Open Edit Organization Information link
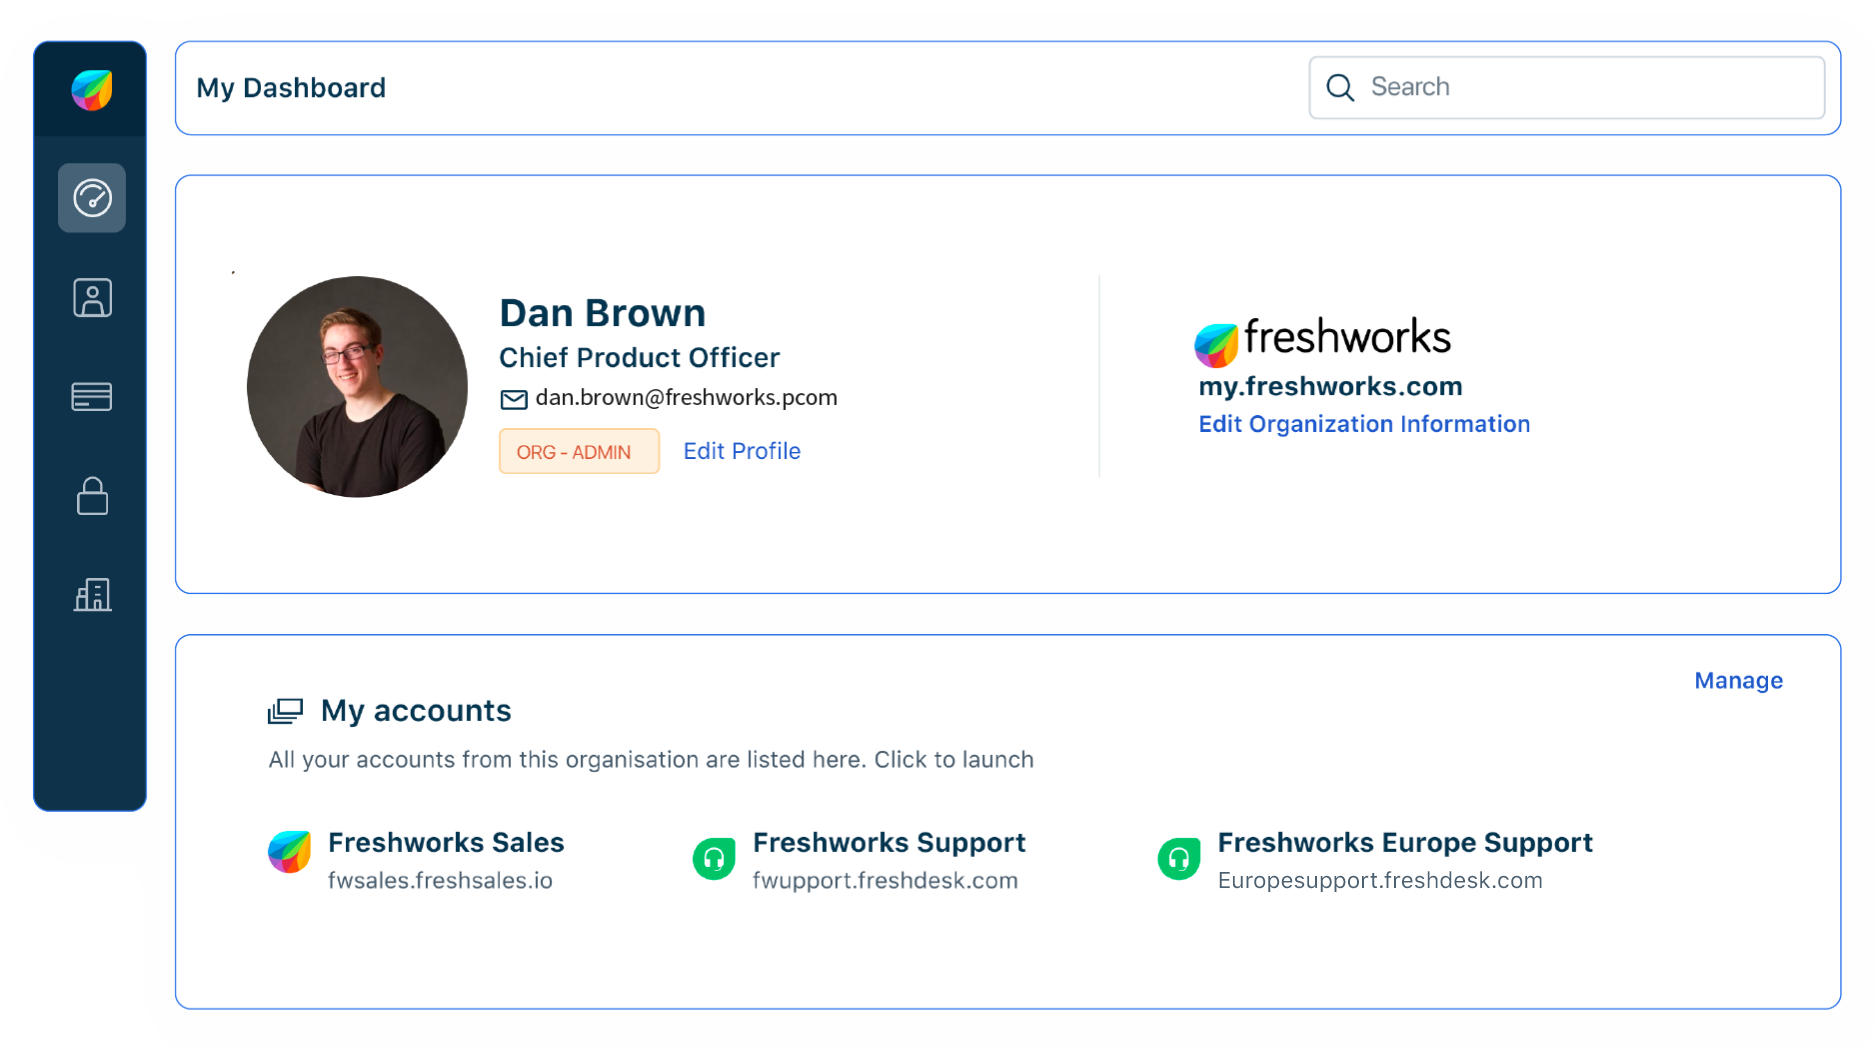The height and width of the screenshot is (1050, 1875). 1364,424
